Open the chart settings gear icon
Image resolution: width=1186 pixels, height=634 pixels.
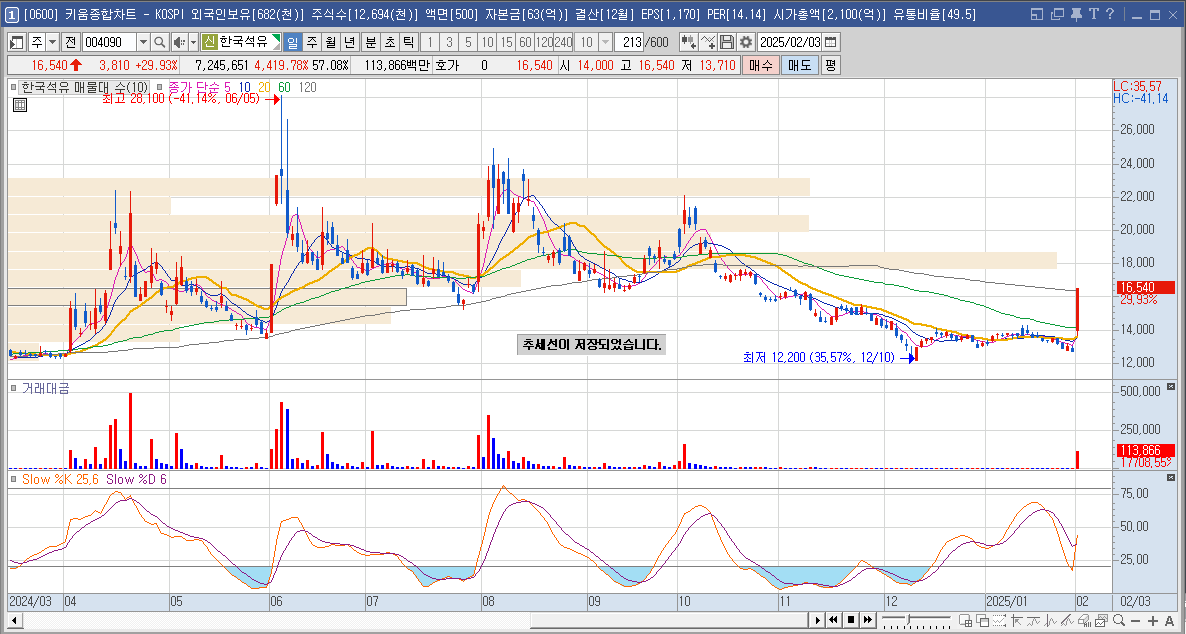[746, 42]
